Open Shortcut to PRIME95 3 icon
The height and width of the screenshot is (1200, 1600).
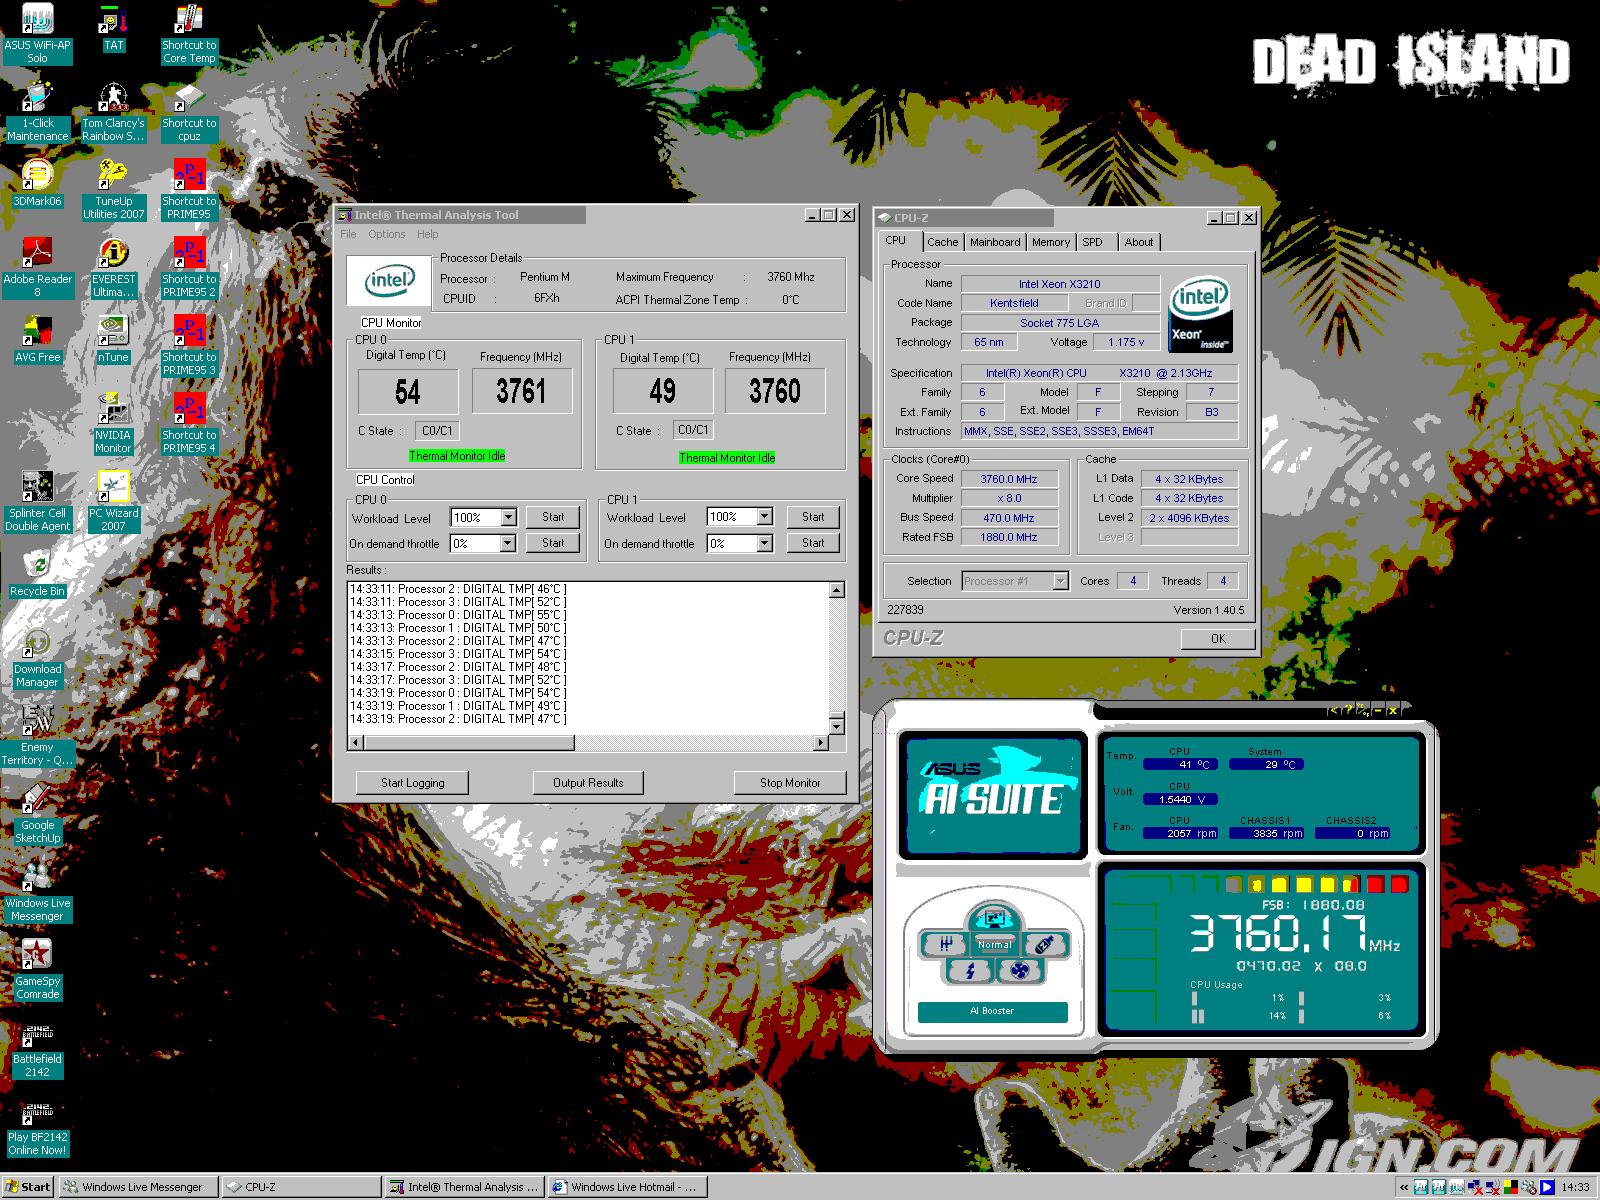tap(189, 346)
